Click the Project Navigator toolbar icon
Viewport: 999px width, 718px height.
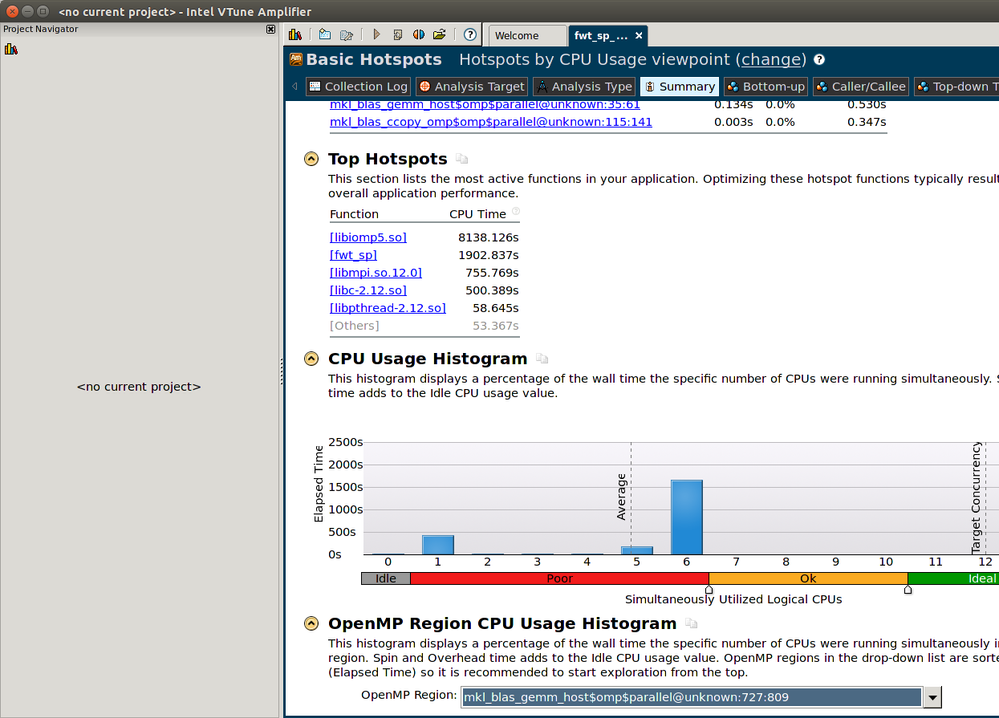click(295, 34)
